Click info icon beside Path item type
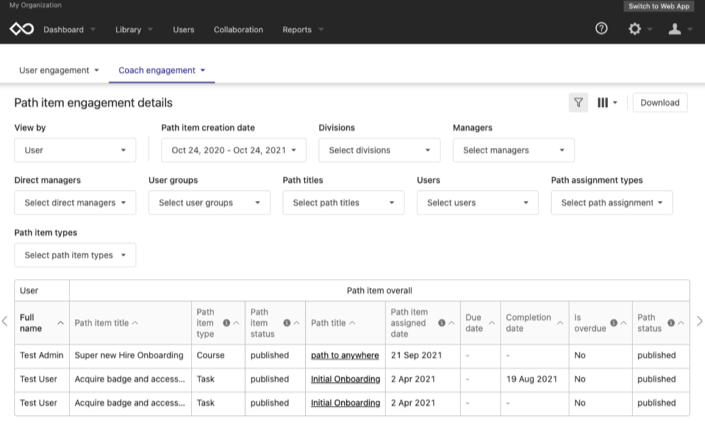 pos(227,323)
